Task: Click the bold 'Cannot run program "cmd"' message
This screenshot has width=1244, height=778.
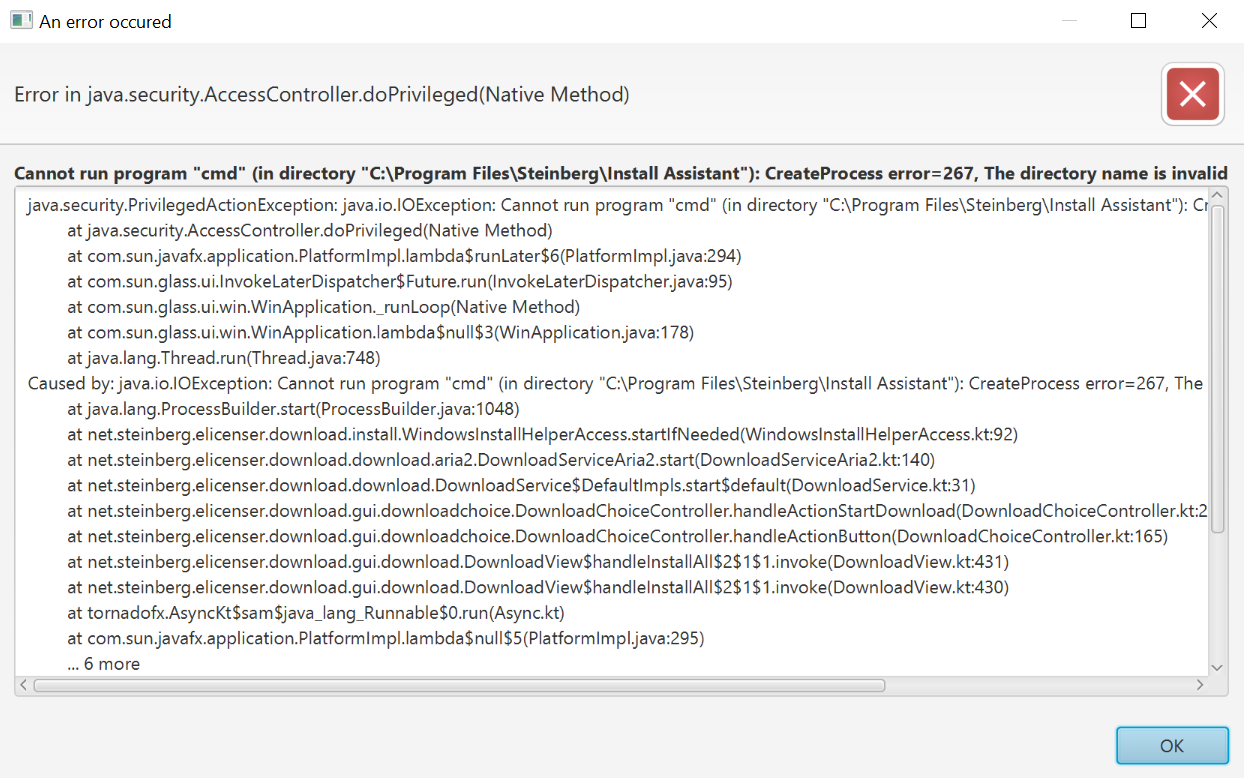Action: pos(621,174)
